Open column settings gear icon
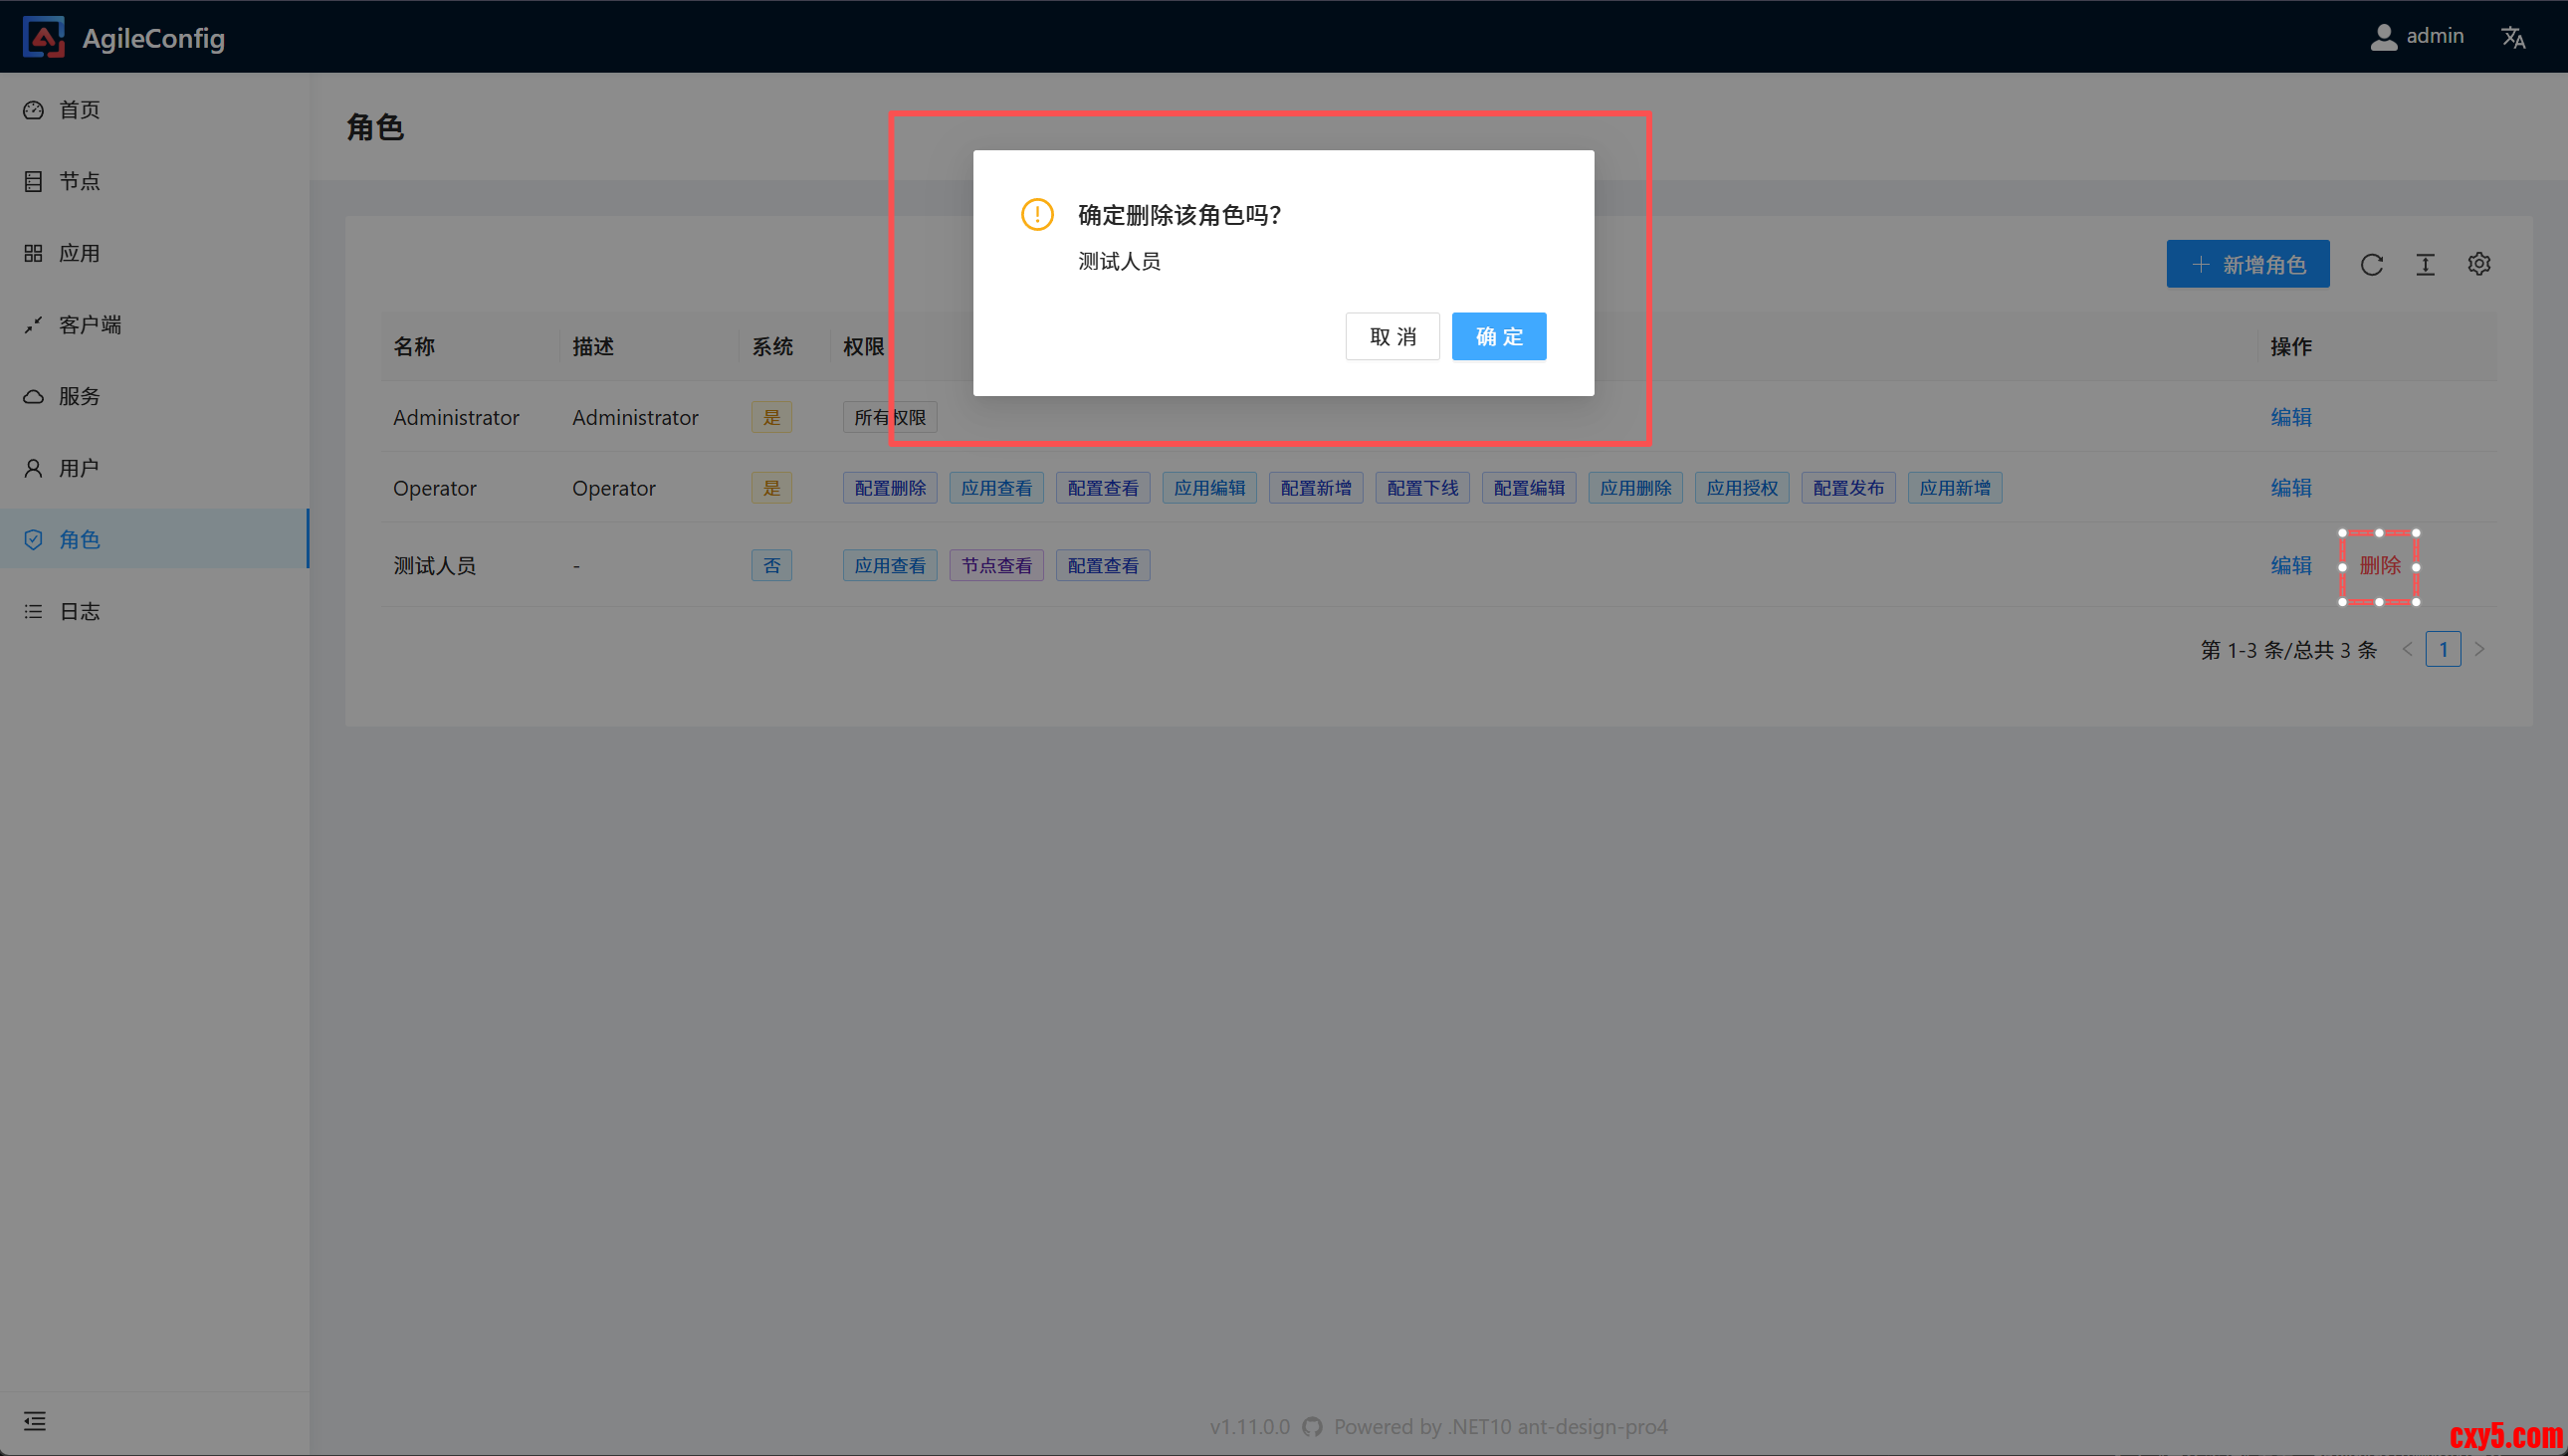This screenshot has height=1456, width=2568. tap(2479, 264)
